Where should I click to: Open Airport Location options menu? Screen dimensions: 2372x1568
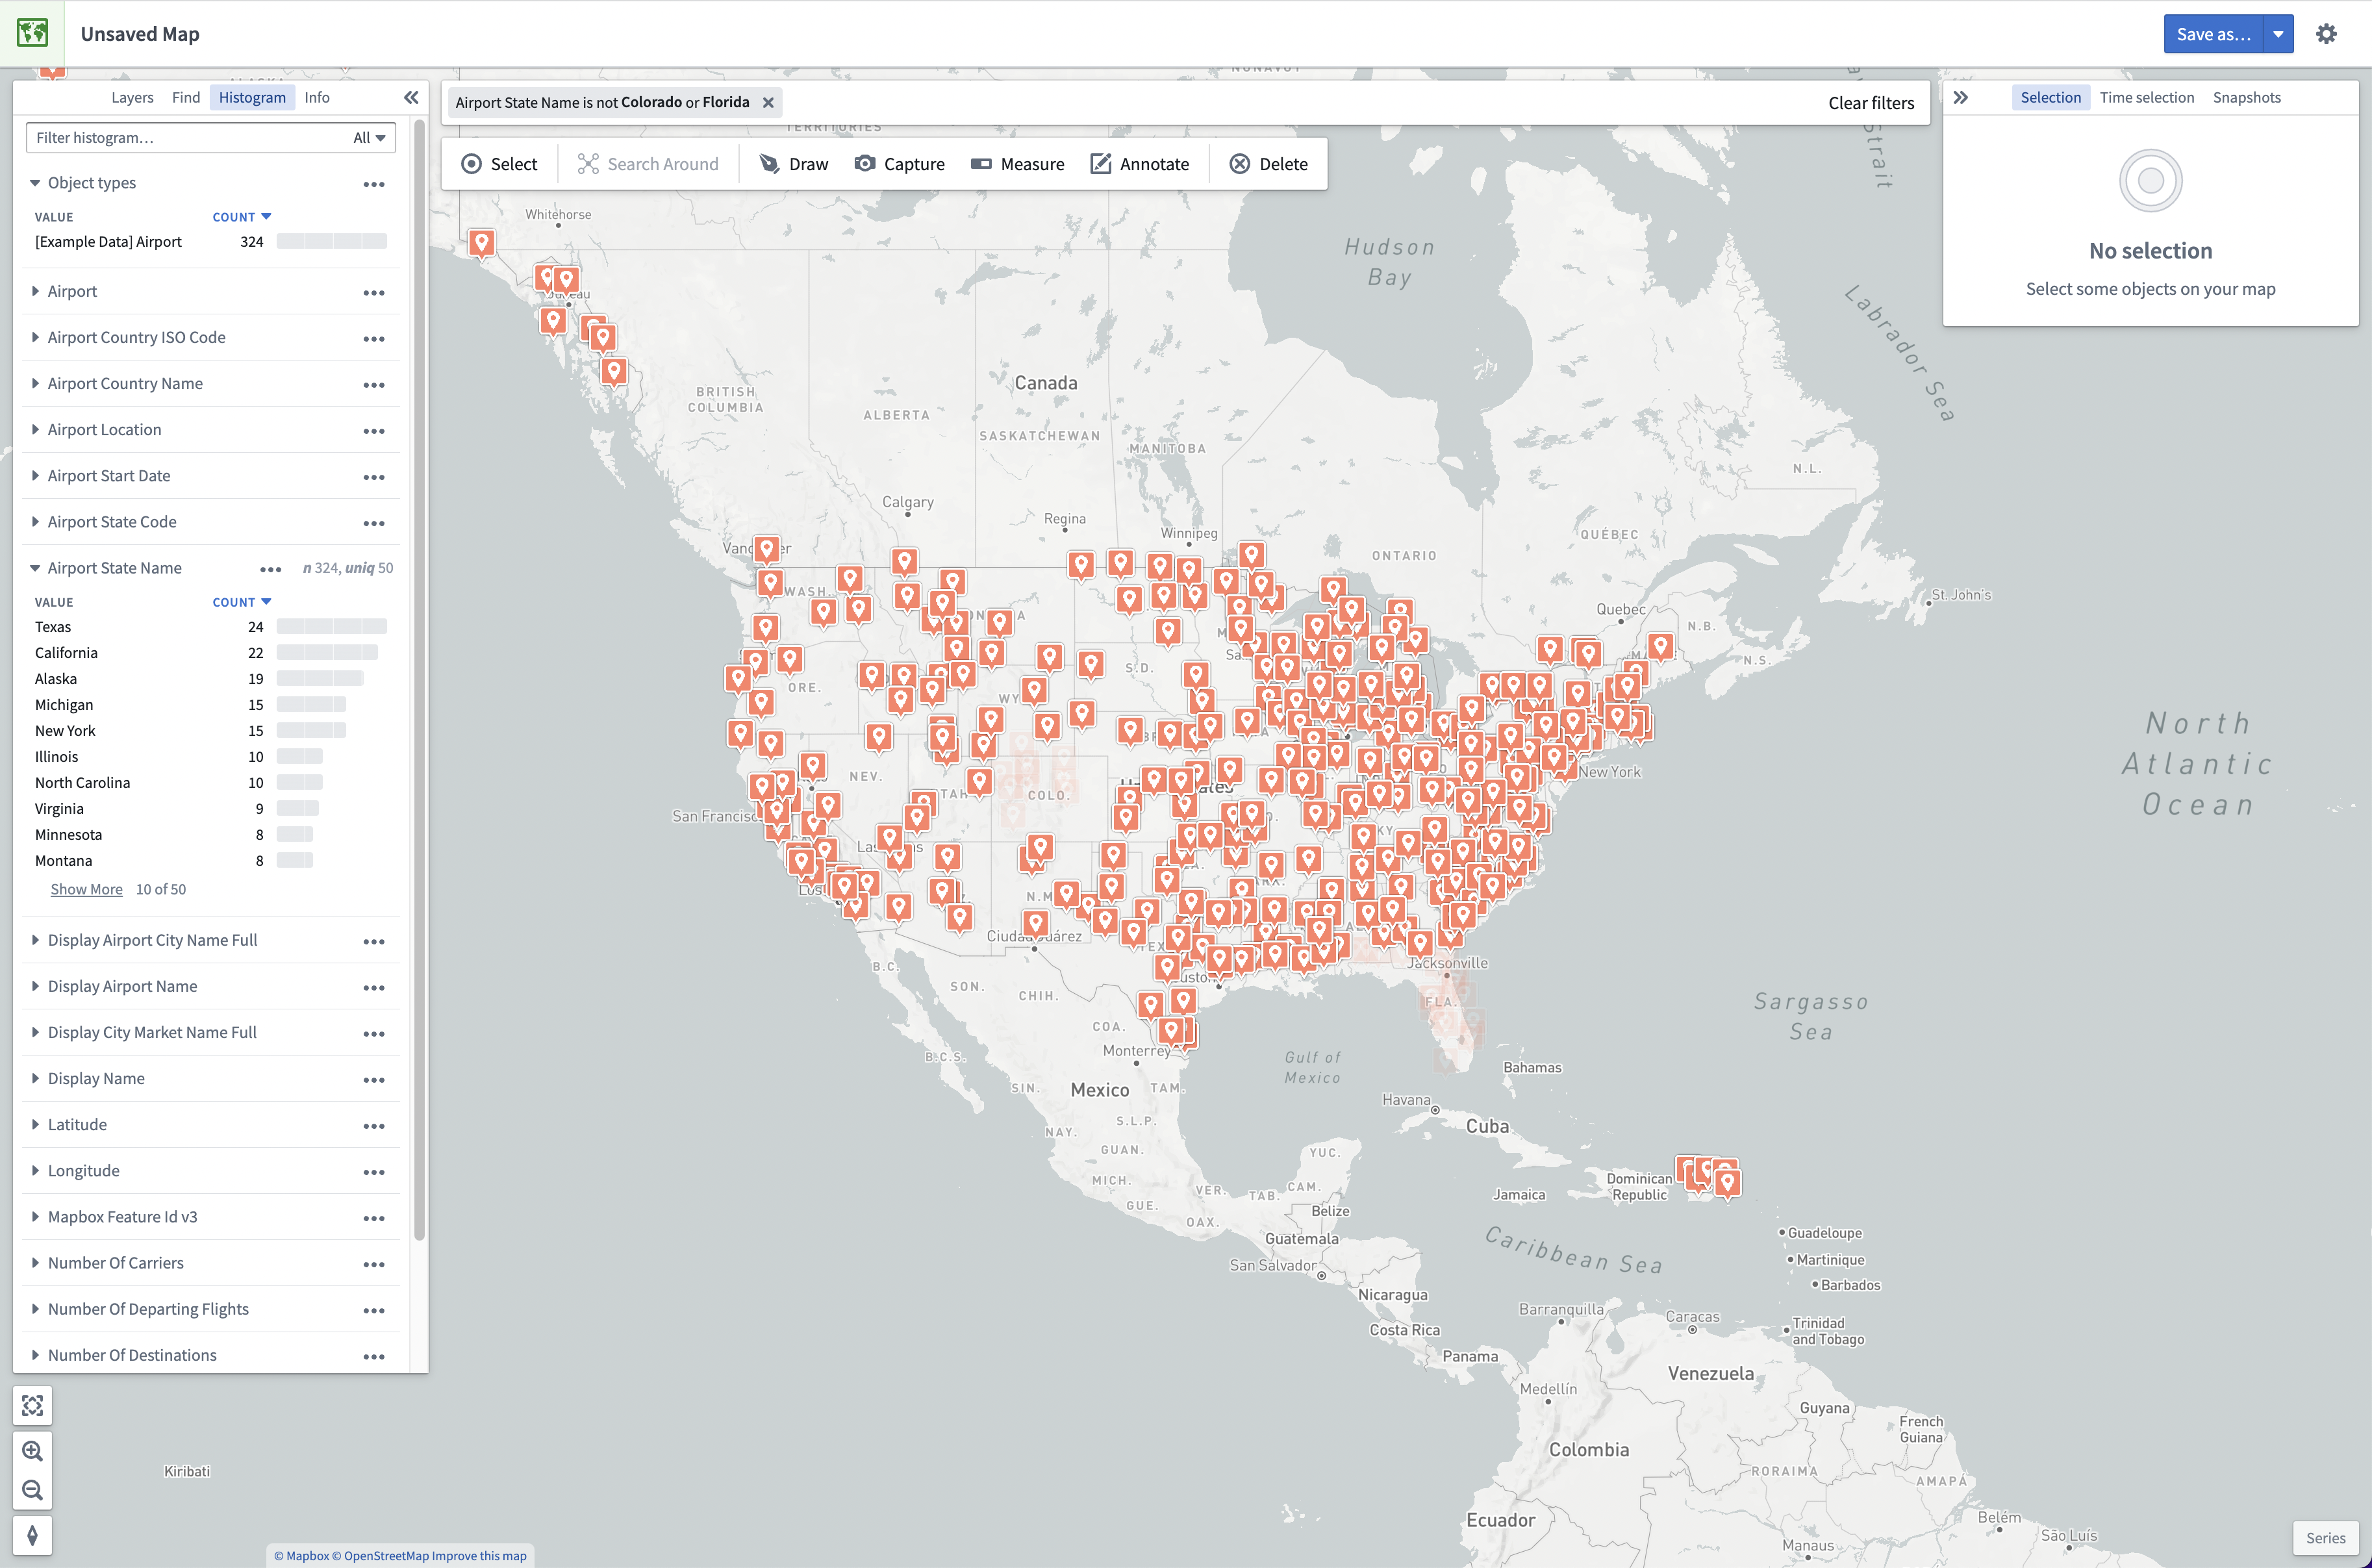(374, 431)
